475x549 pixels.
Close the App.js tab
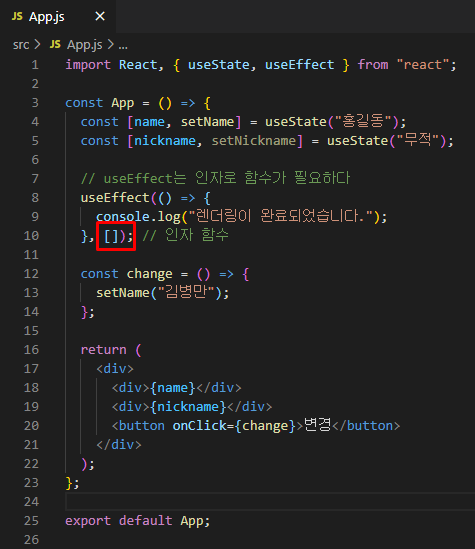pyautogui.click(x=100, y=16)
